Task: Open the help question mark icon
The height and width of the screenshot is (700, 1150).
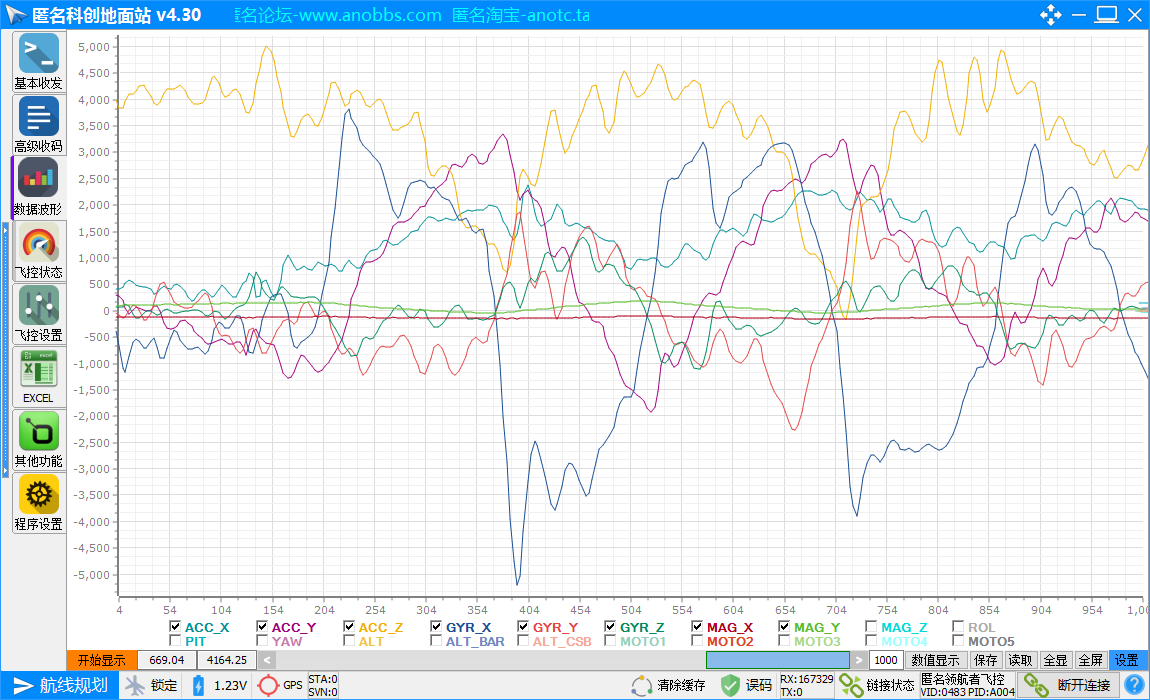Action: point(1134,685)
